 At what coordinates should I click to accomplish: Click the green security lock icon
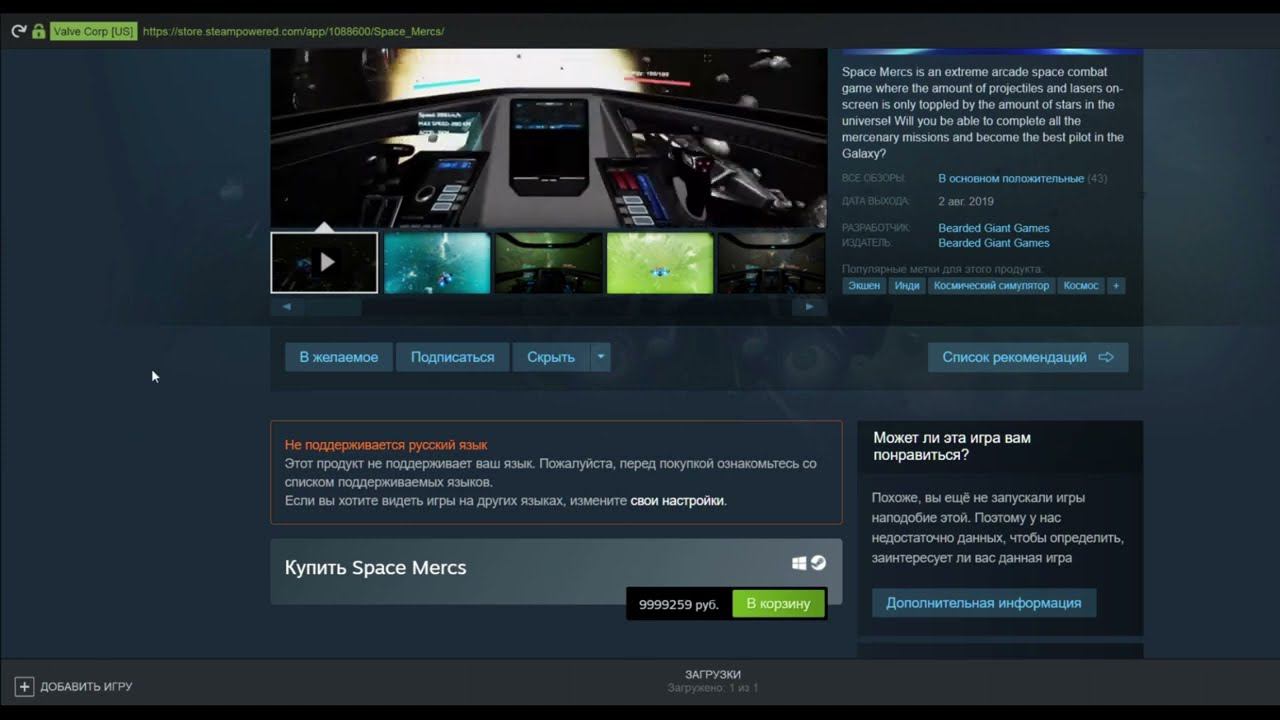pyautogui.click(x=38, y=31)
